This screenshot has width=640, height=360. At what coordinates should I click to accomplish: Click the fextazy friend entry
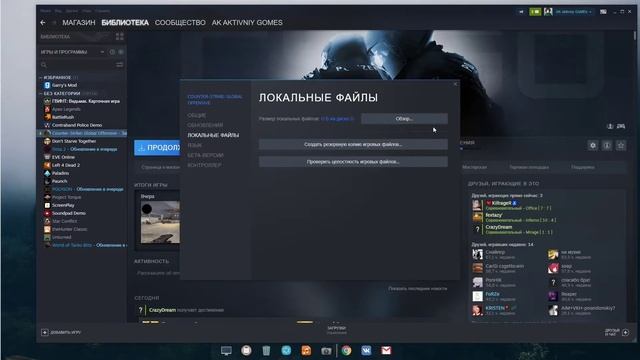514,217
